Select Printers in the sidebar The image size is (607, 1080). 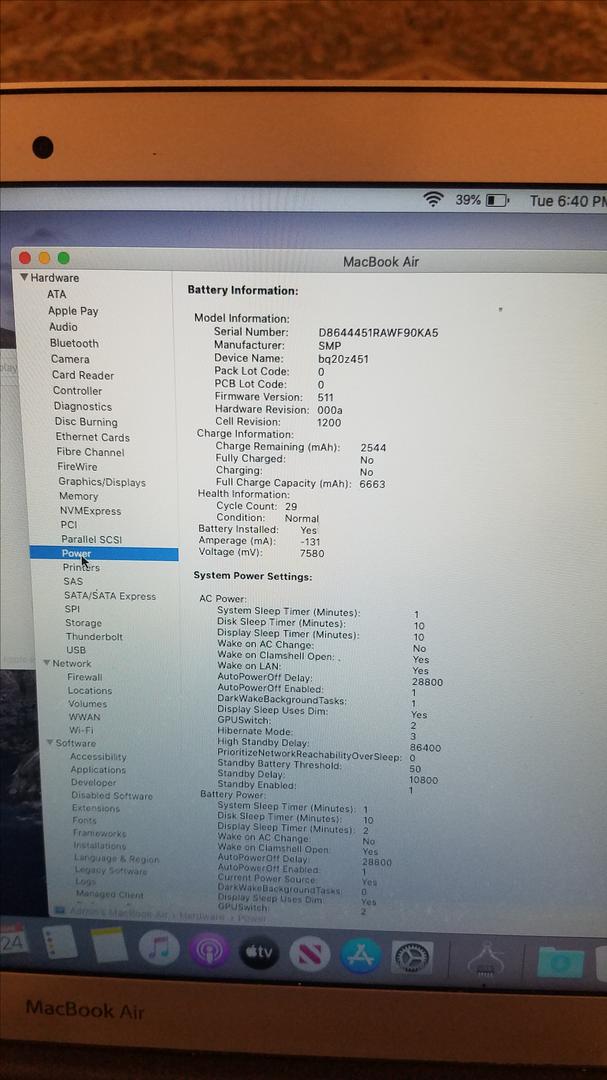click(x=81, y=568)
